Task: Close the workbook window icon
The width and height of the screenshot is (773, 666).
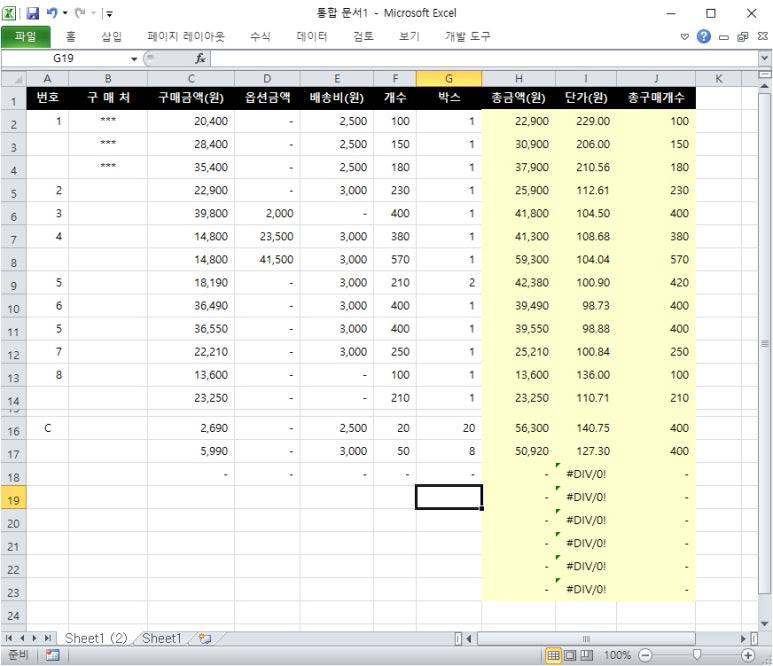Action: (x=762, y=36)
